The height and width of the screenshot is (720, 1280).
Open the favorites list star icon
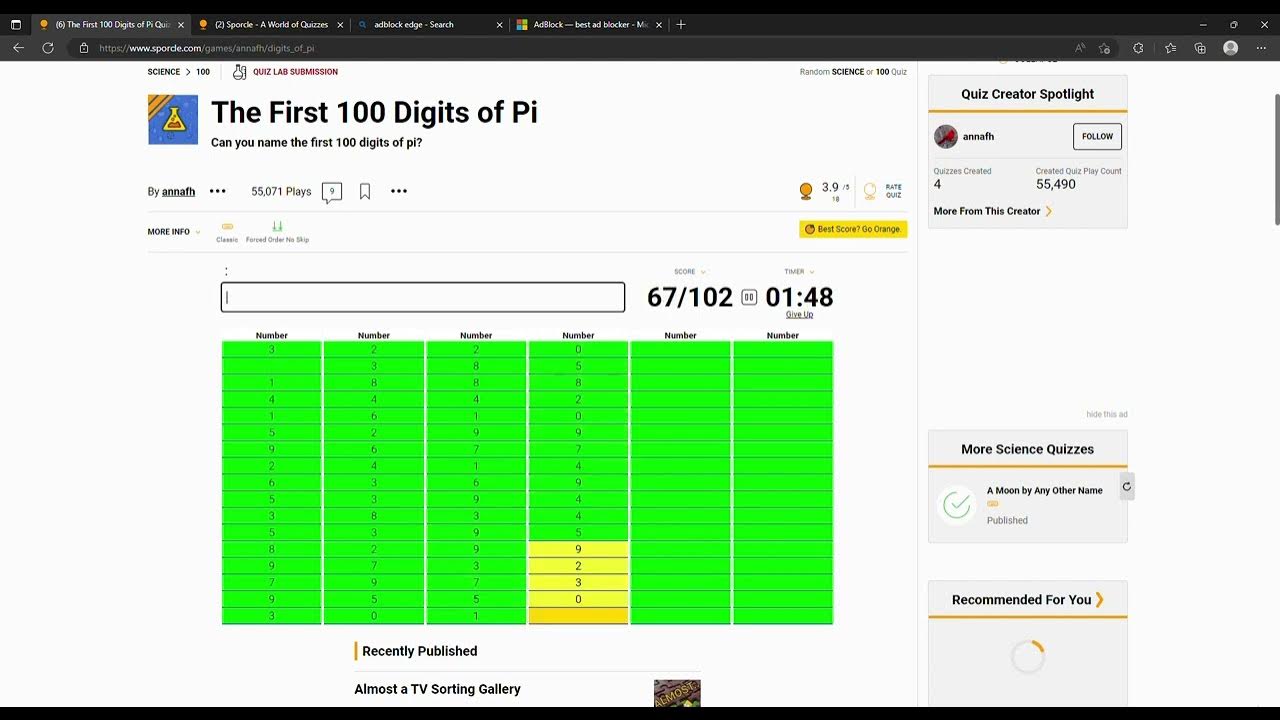point(1170,48)
